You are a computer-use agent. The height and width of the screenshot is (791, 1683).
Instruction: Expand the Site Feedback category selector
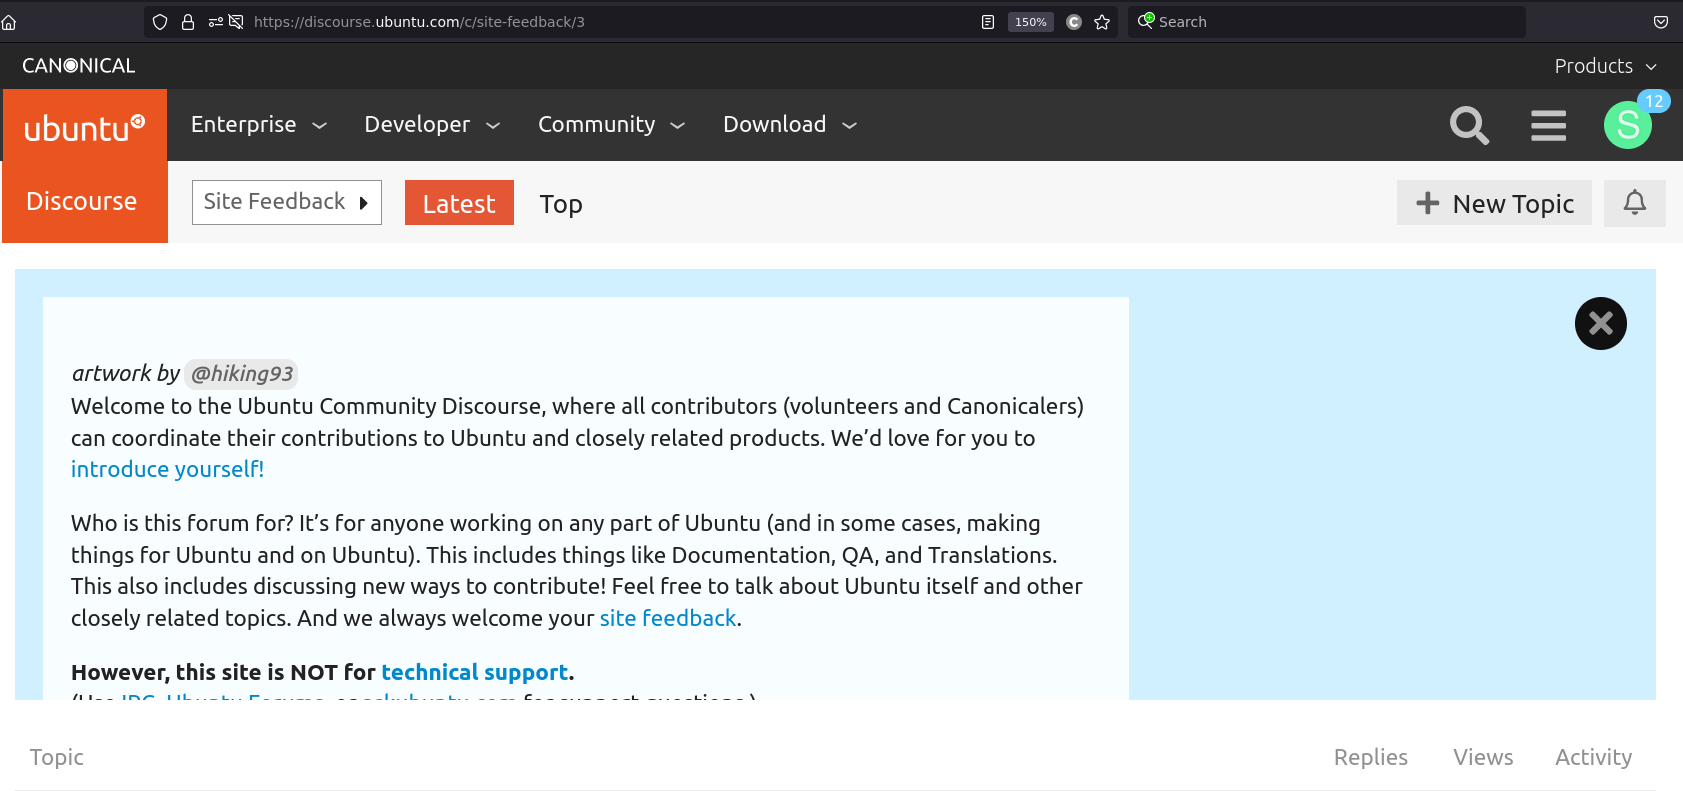click(286, 202)
